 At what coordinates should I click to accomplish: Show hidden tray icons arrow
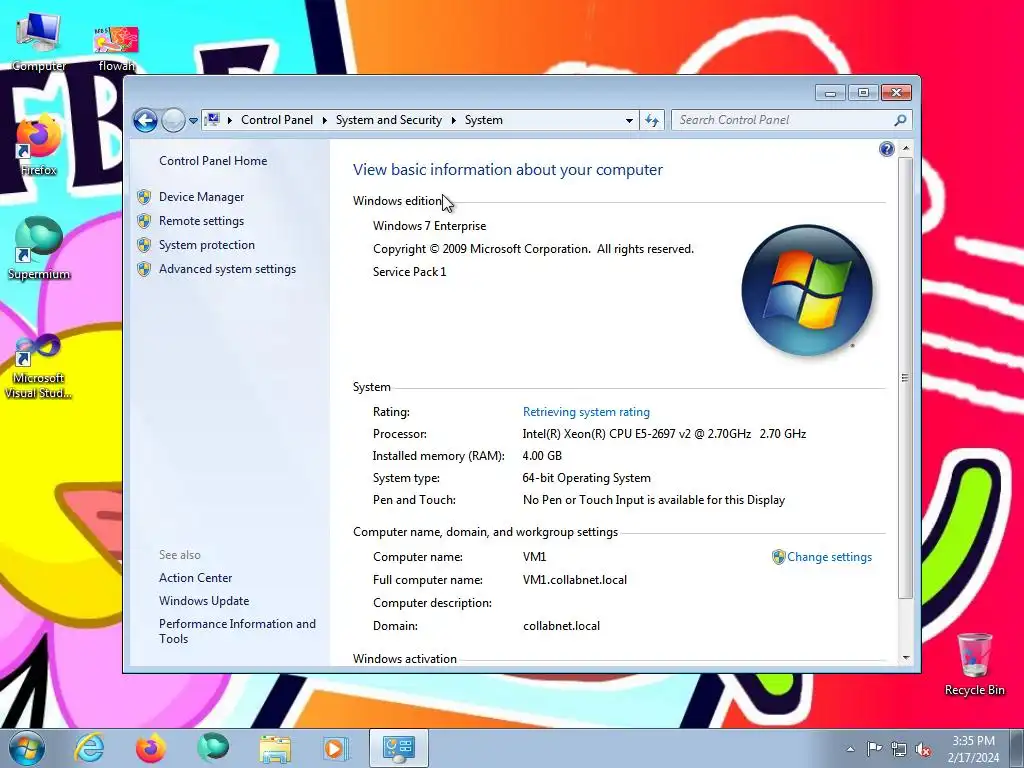[850, 749]
